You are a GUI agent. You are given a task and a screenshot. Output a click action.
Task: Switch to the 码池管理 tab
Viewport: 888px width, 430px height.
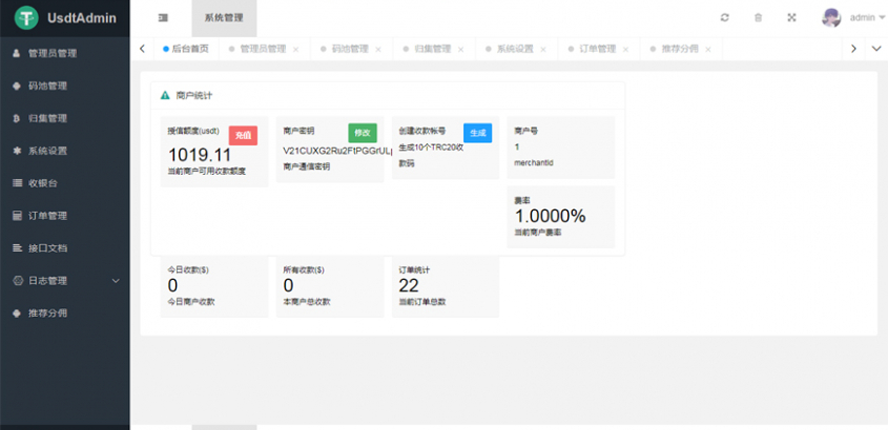click(x=349, y=49)
